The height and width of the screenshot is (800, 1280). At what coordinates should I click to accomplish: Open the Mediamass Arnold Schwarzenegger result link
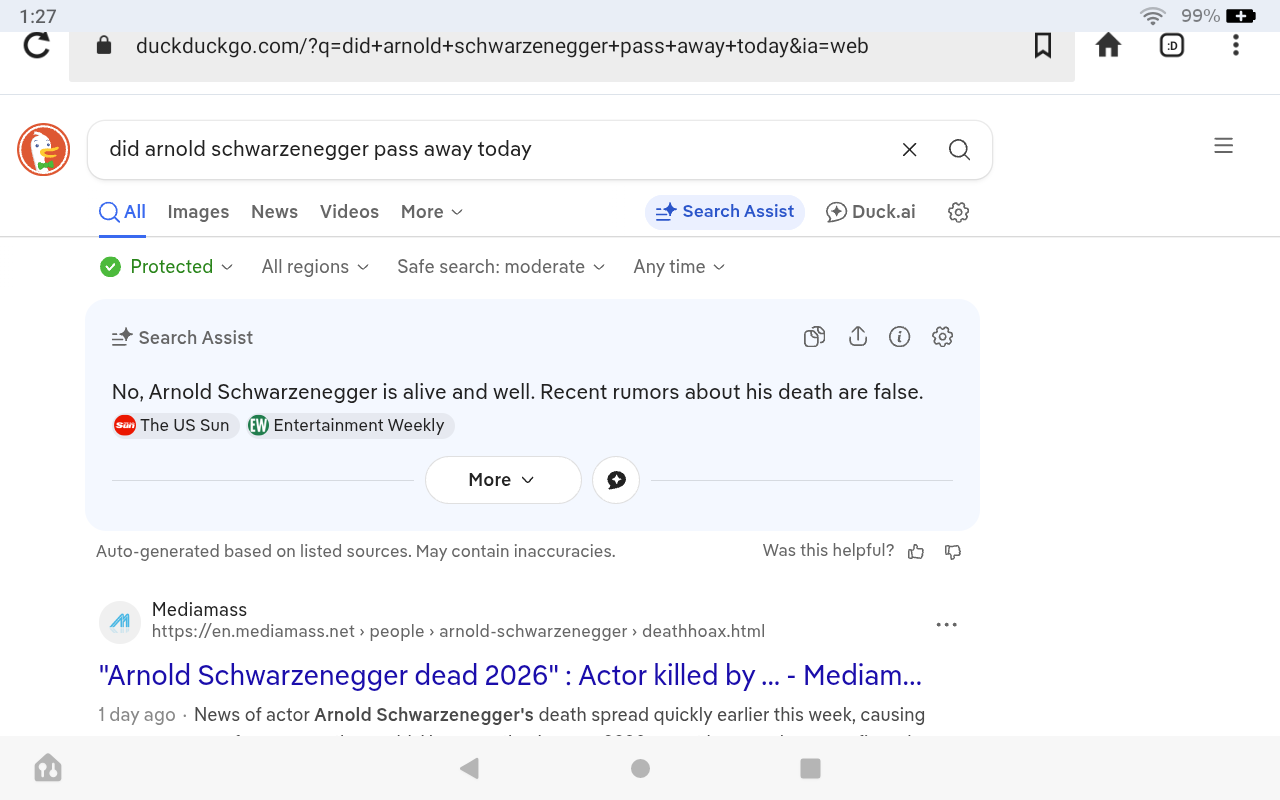click(510, 676)
